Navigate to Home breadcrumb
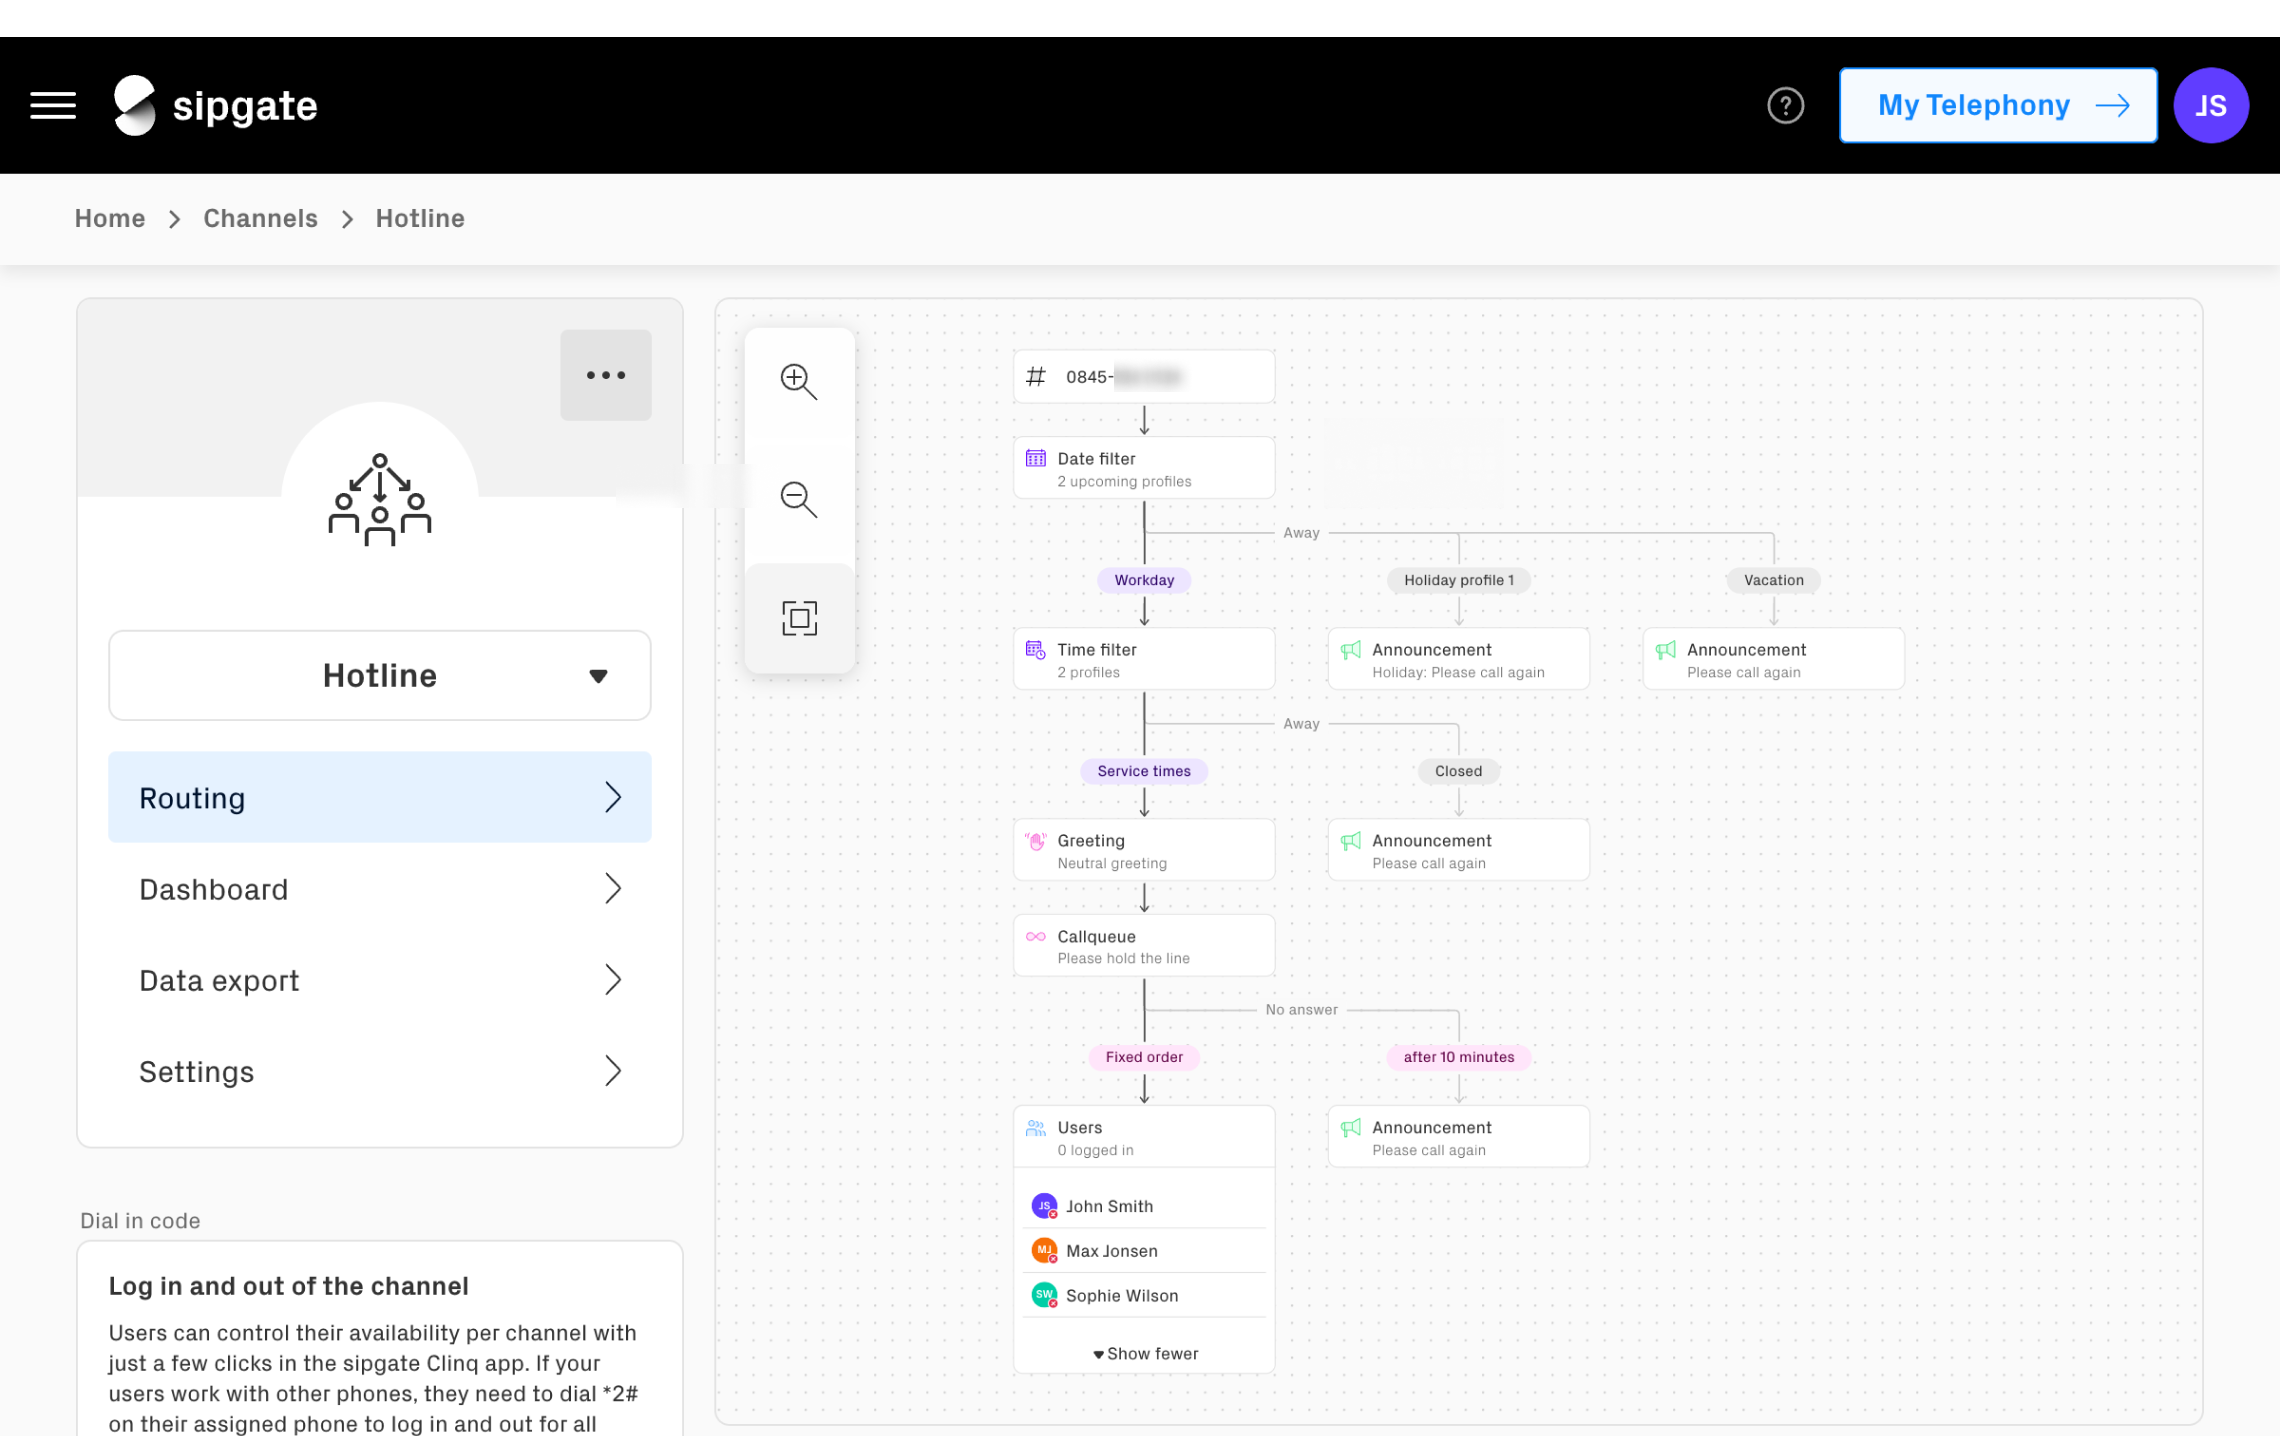Image resolution: width=2280 pixels, height=1436 pixels. click(x=110, y=218)
